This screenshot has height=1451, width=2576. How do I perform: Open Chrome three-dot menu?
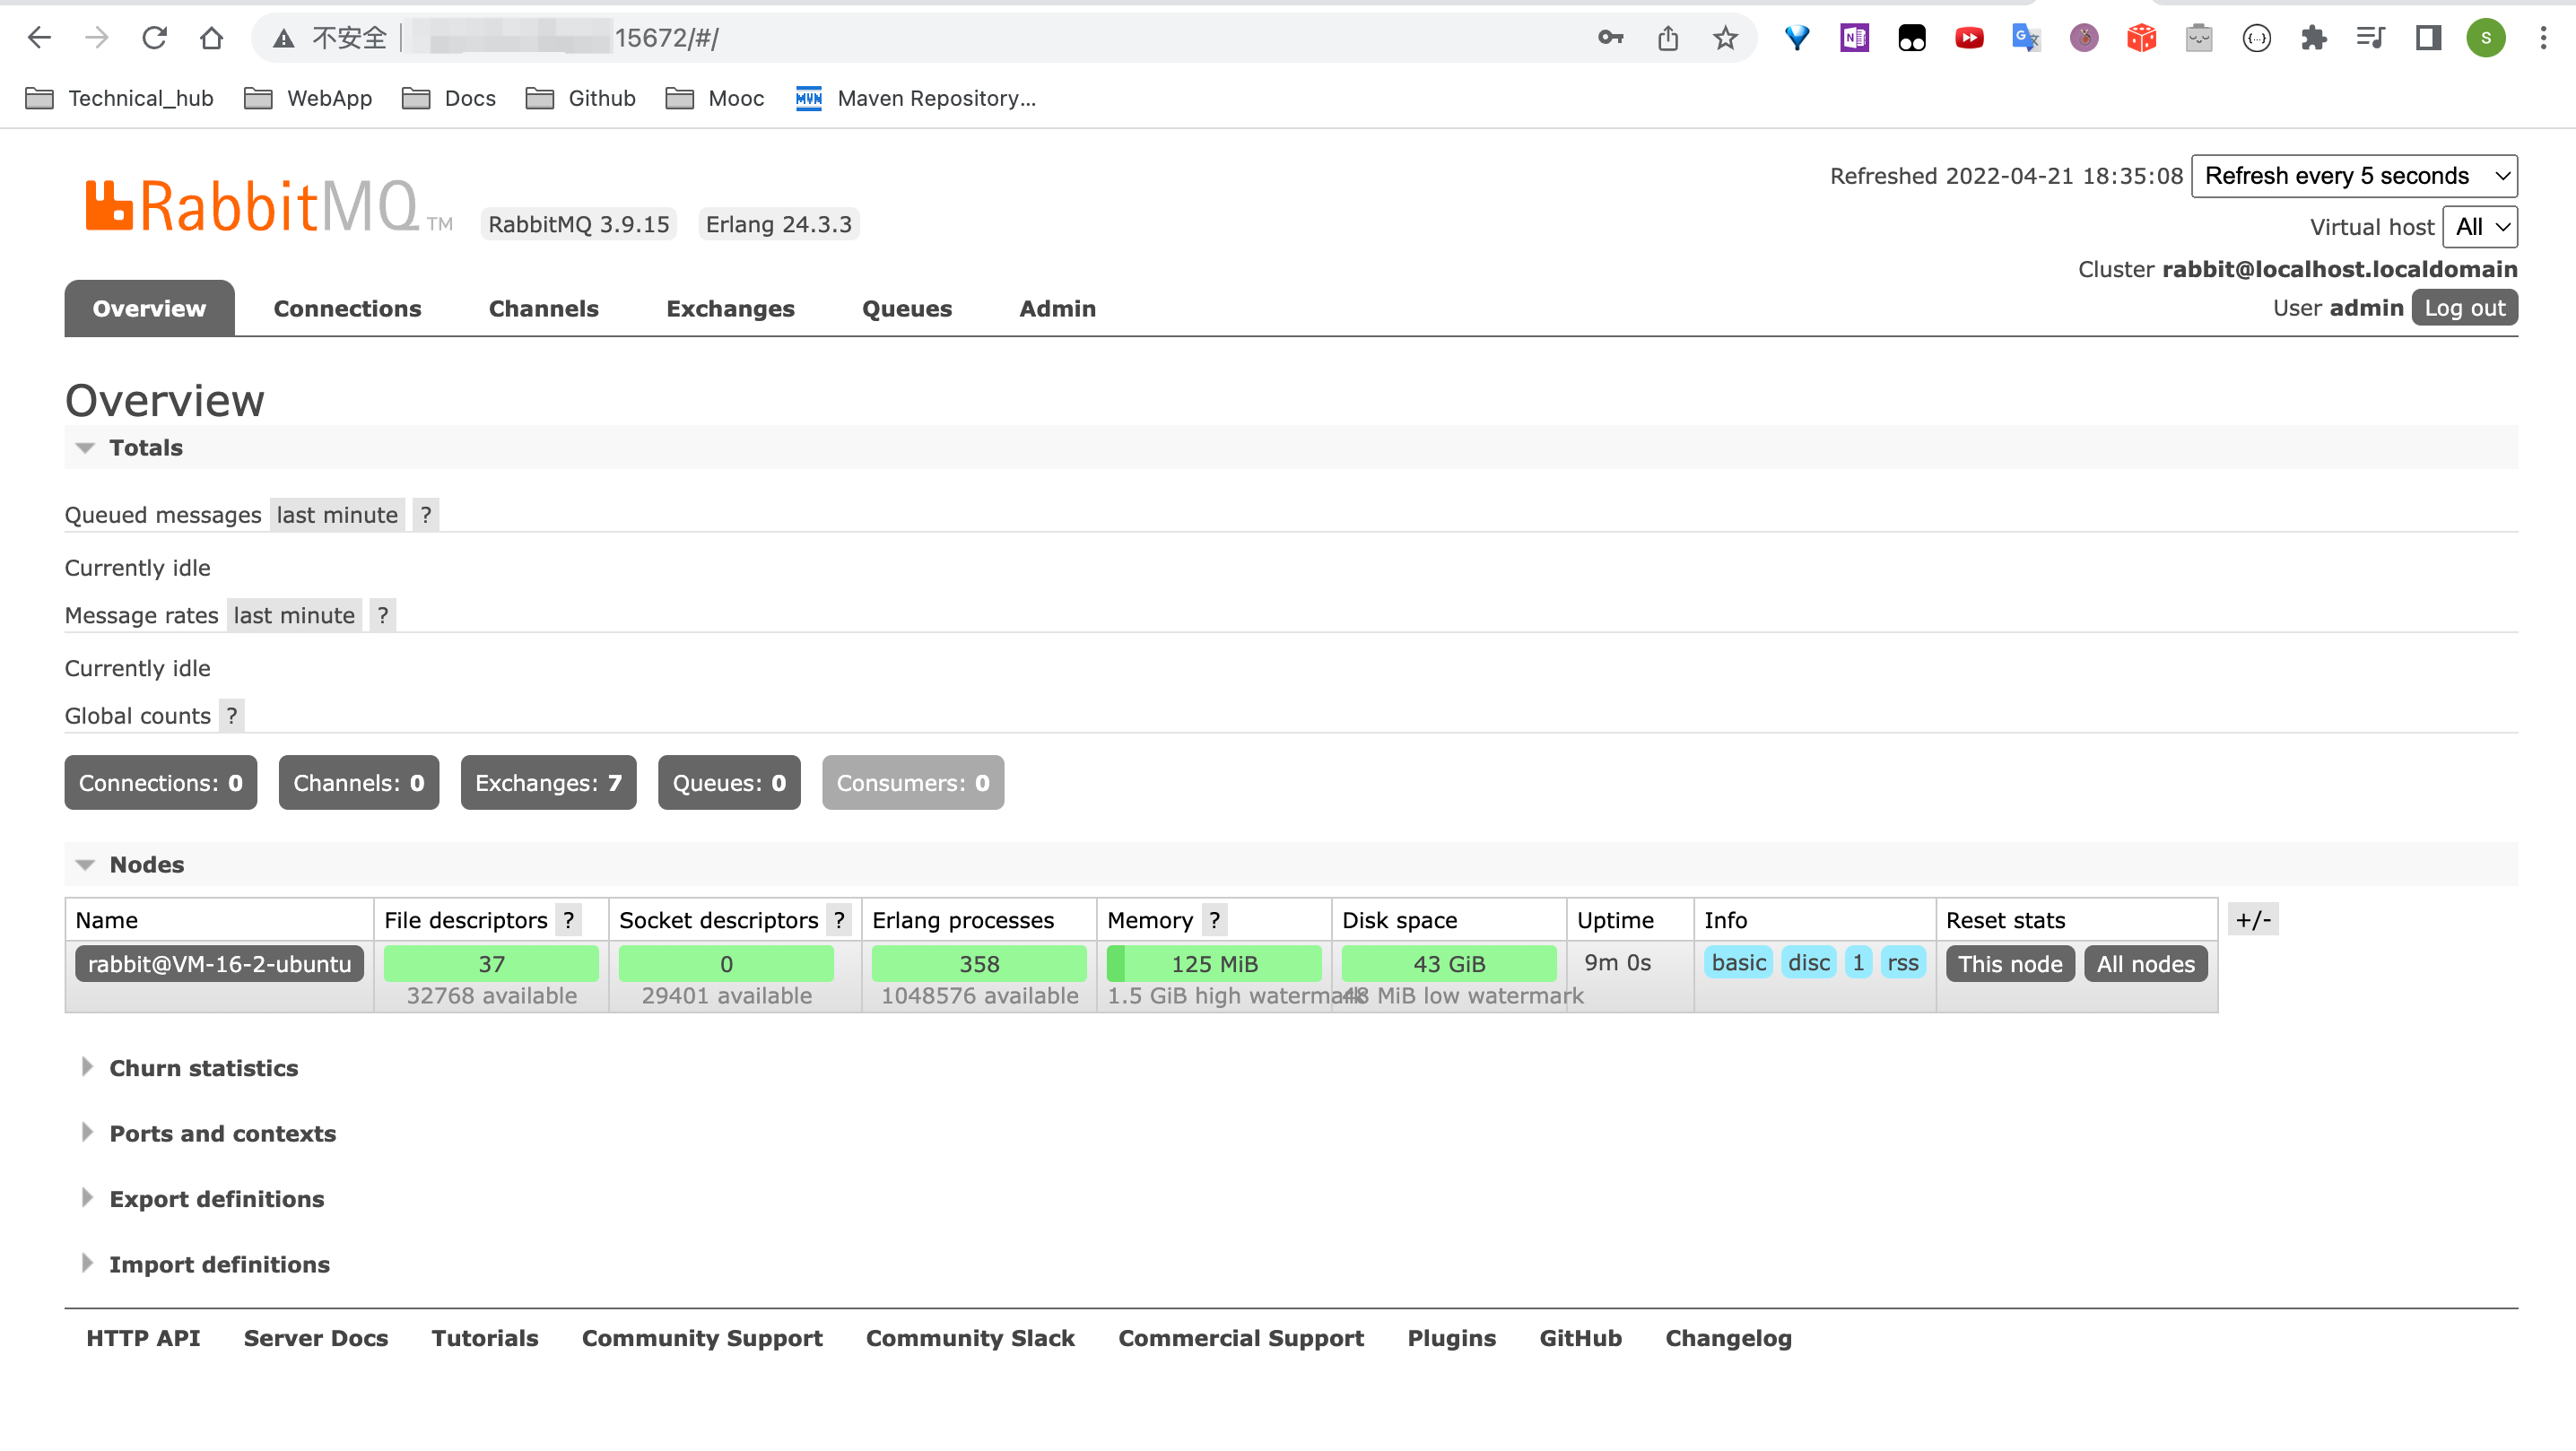coord(2543,38)
